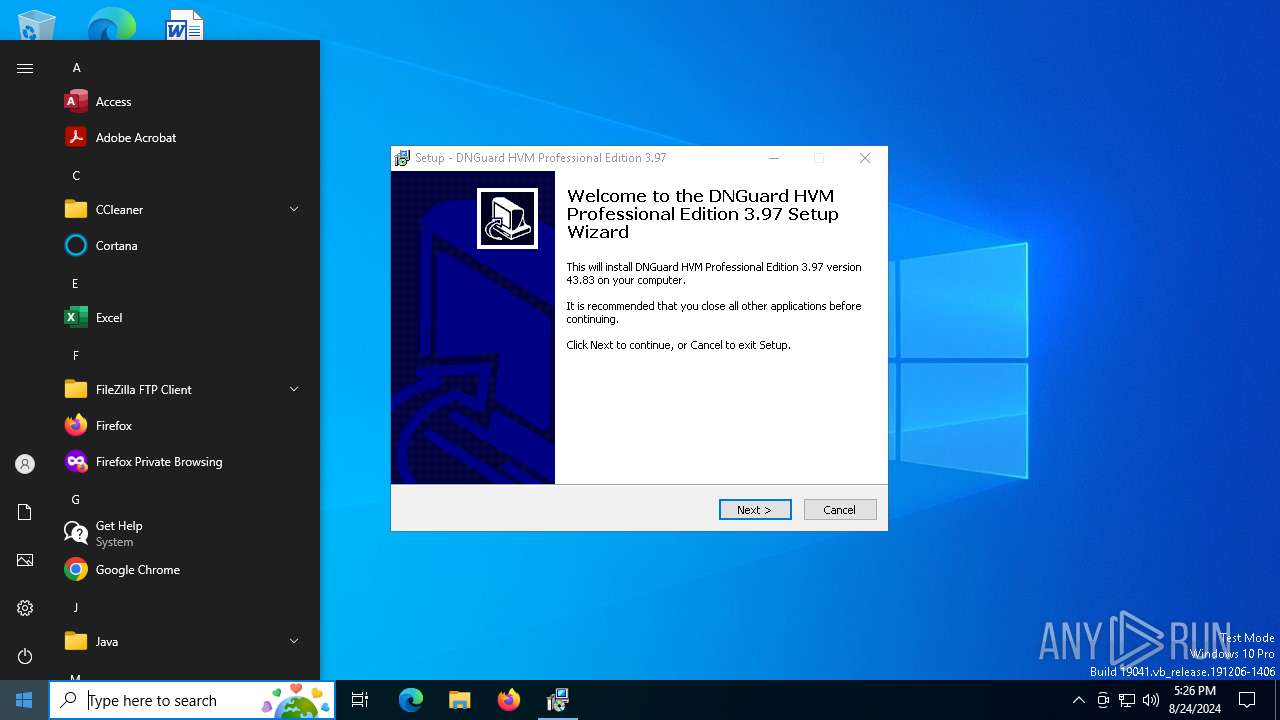Select the letter E section header
Viewport: 1280px width, 720px height.
75,284
